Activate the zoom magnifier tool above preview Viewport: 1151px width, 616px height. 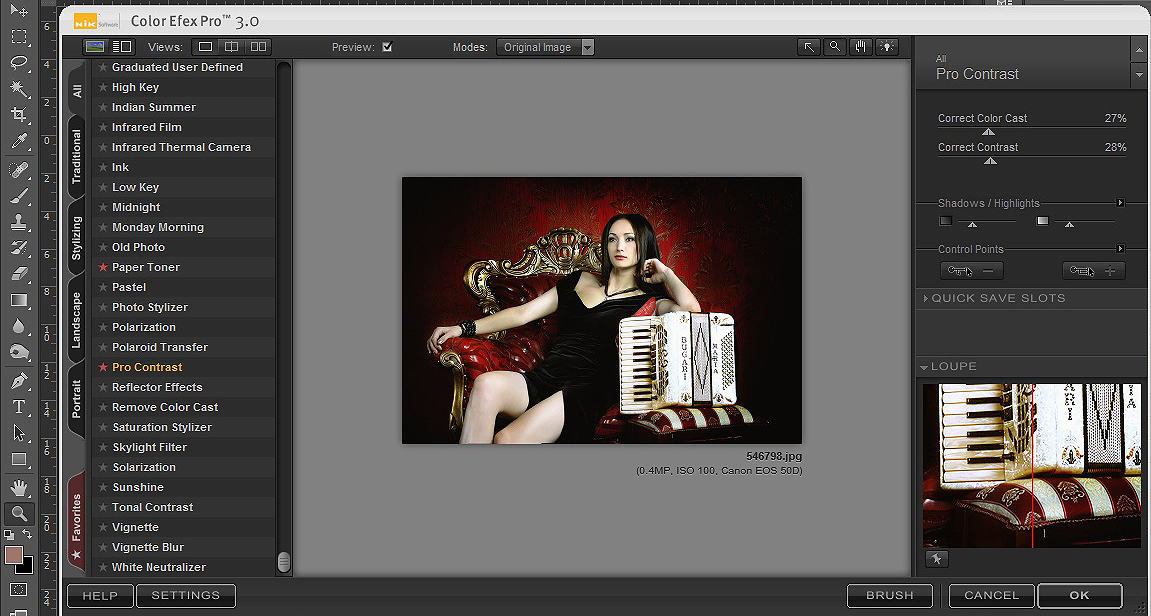pos(835,47)
